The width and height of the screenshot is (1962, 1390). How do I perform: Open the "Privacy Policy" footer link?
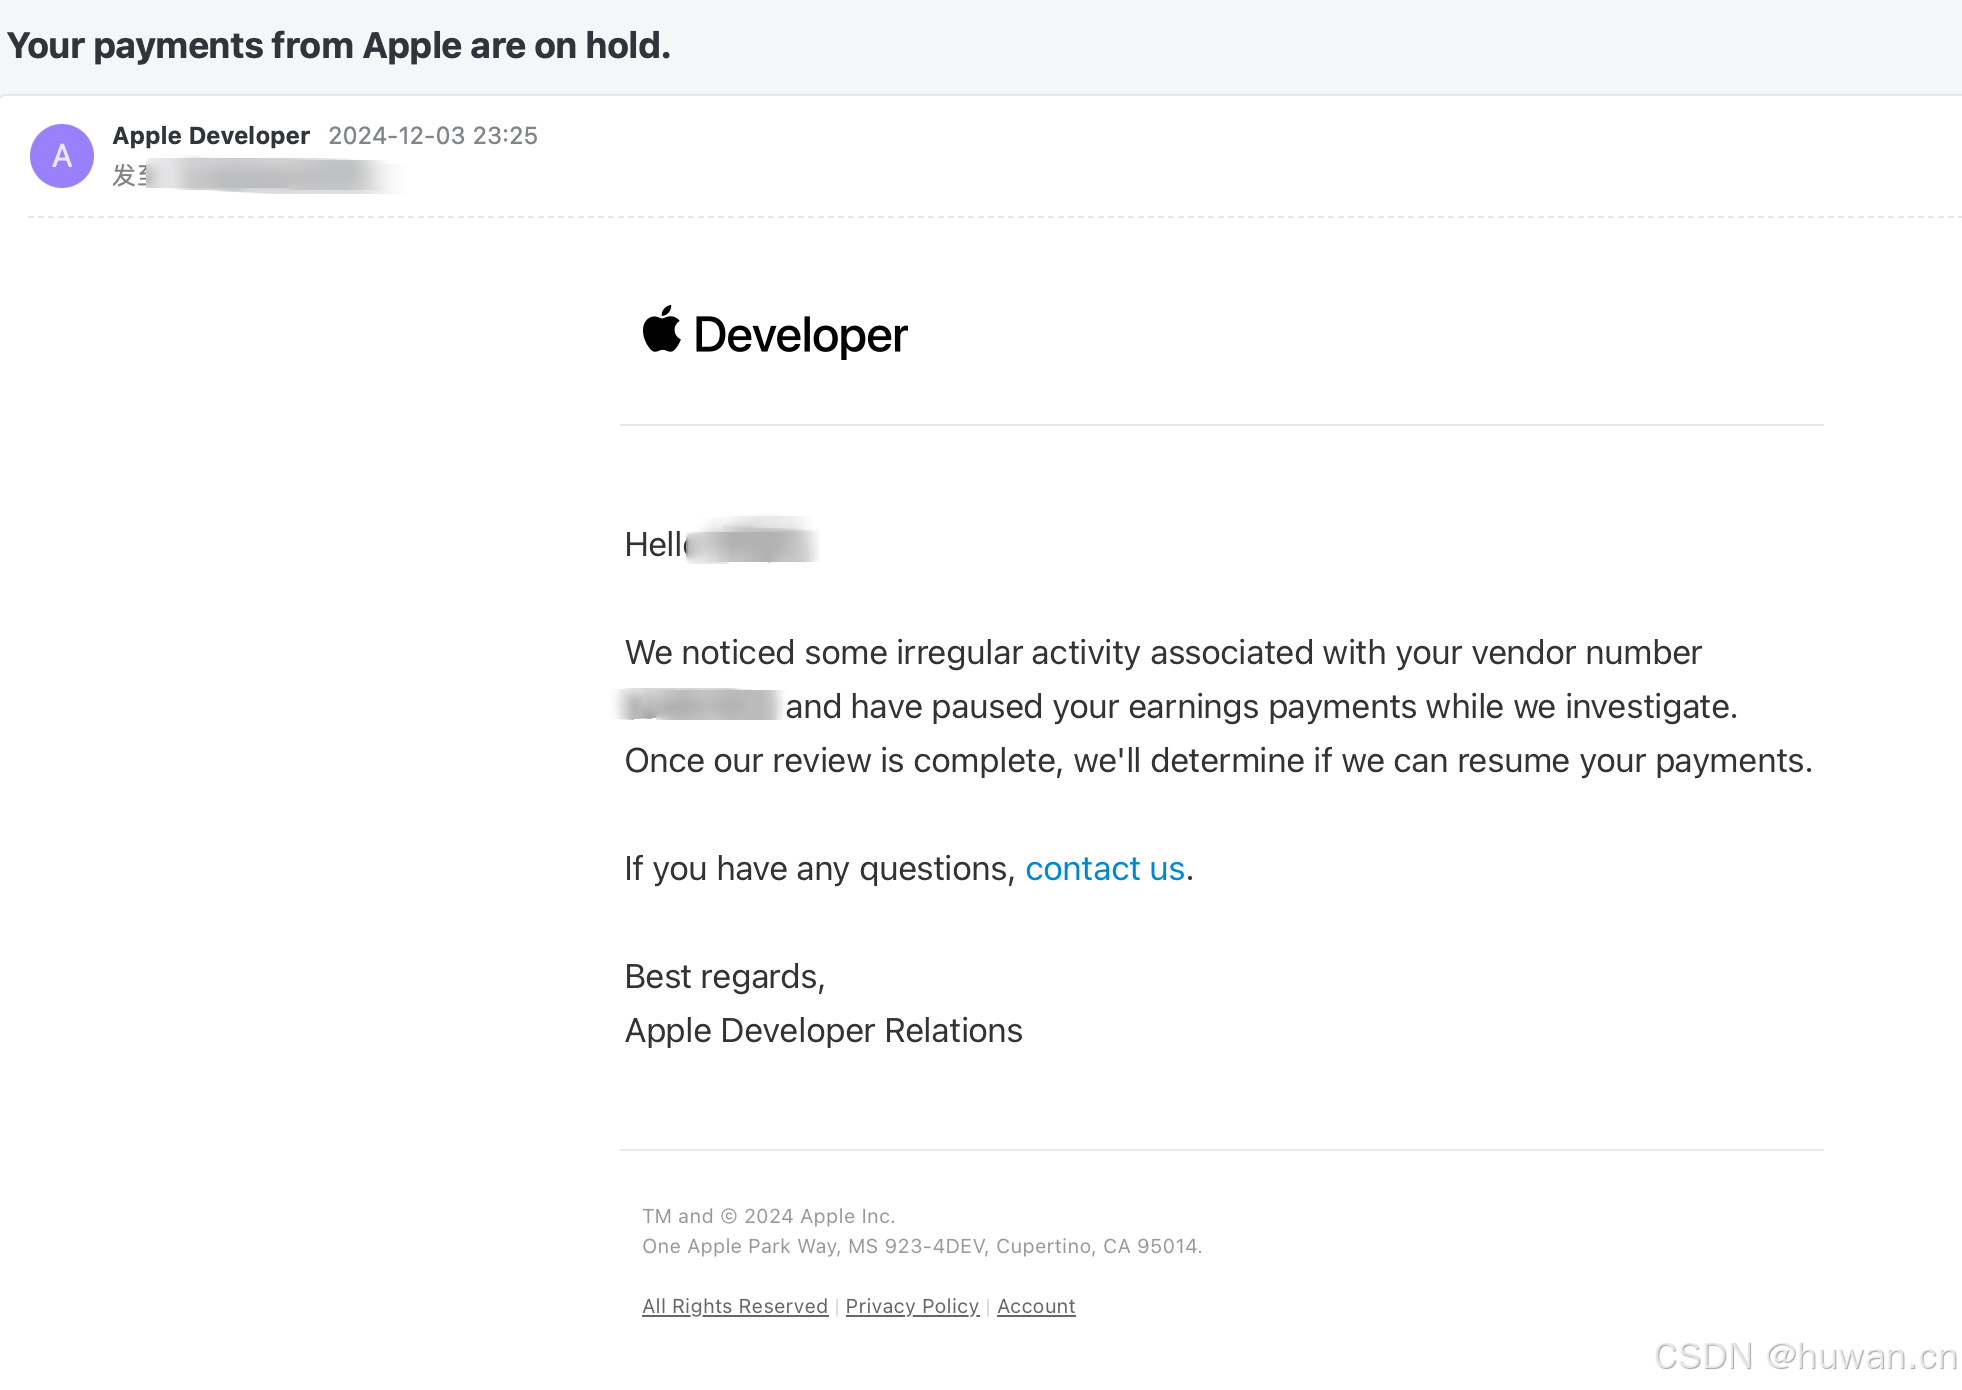pos(912,1306)
